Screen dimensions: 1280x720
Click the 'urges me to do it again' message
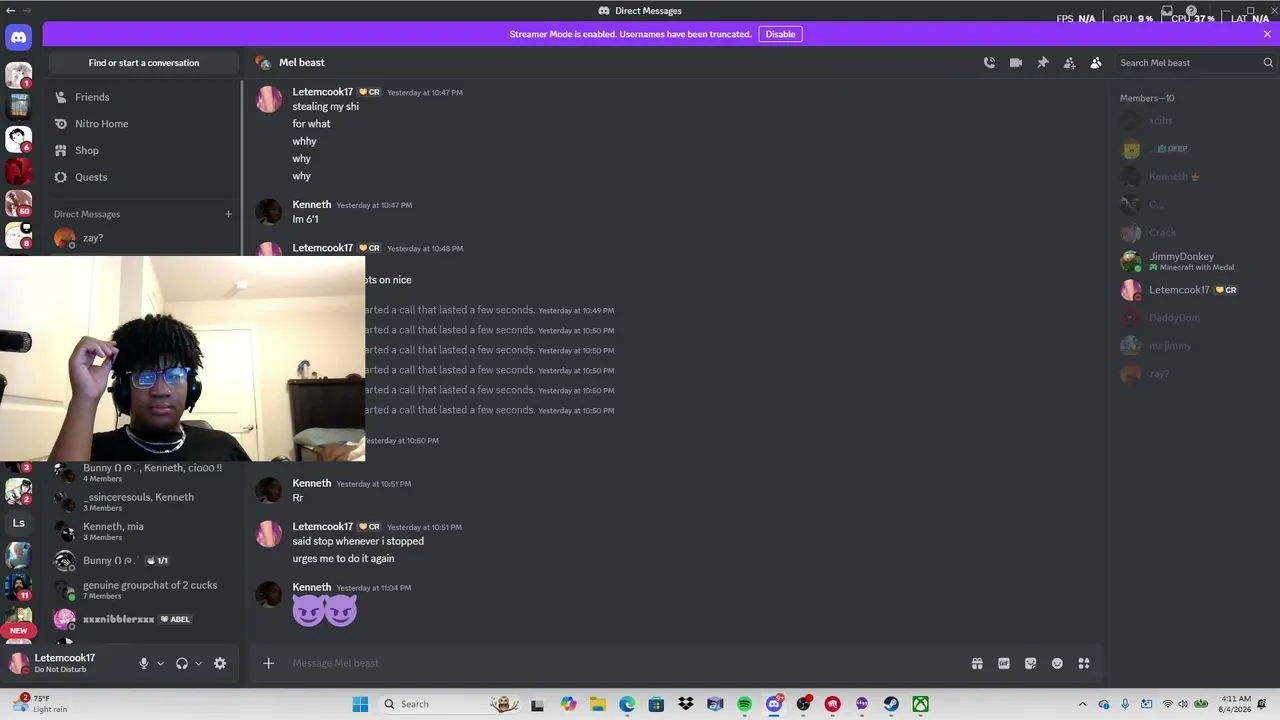tap(343, 559)
